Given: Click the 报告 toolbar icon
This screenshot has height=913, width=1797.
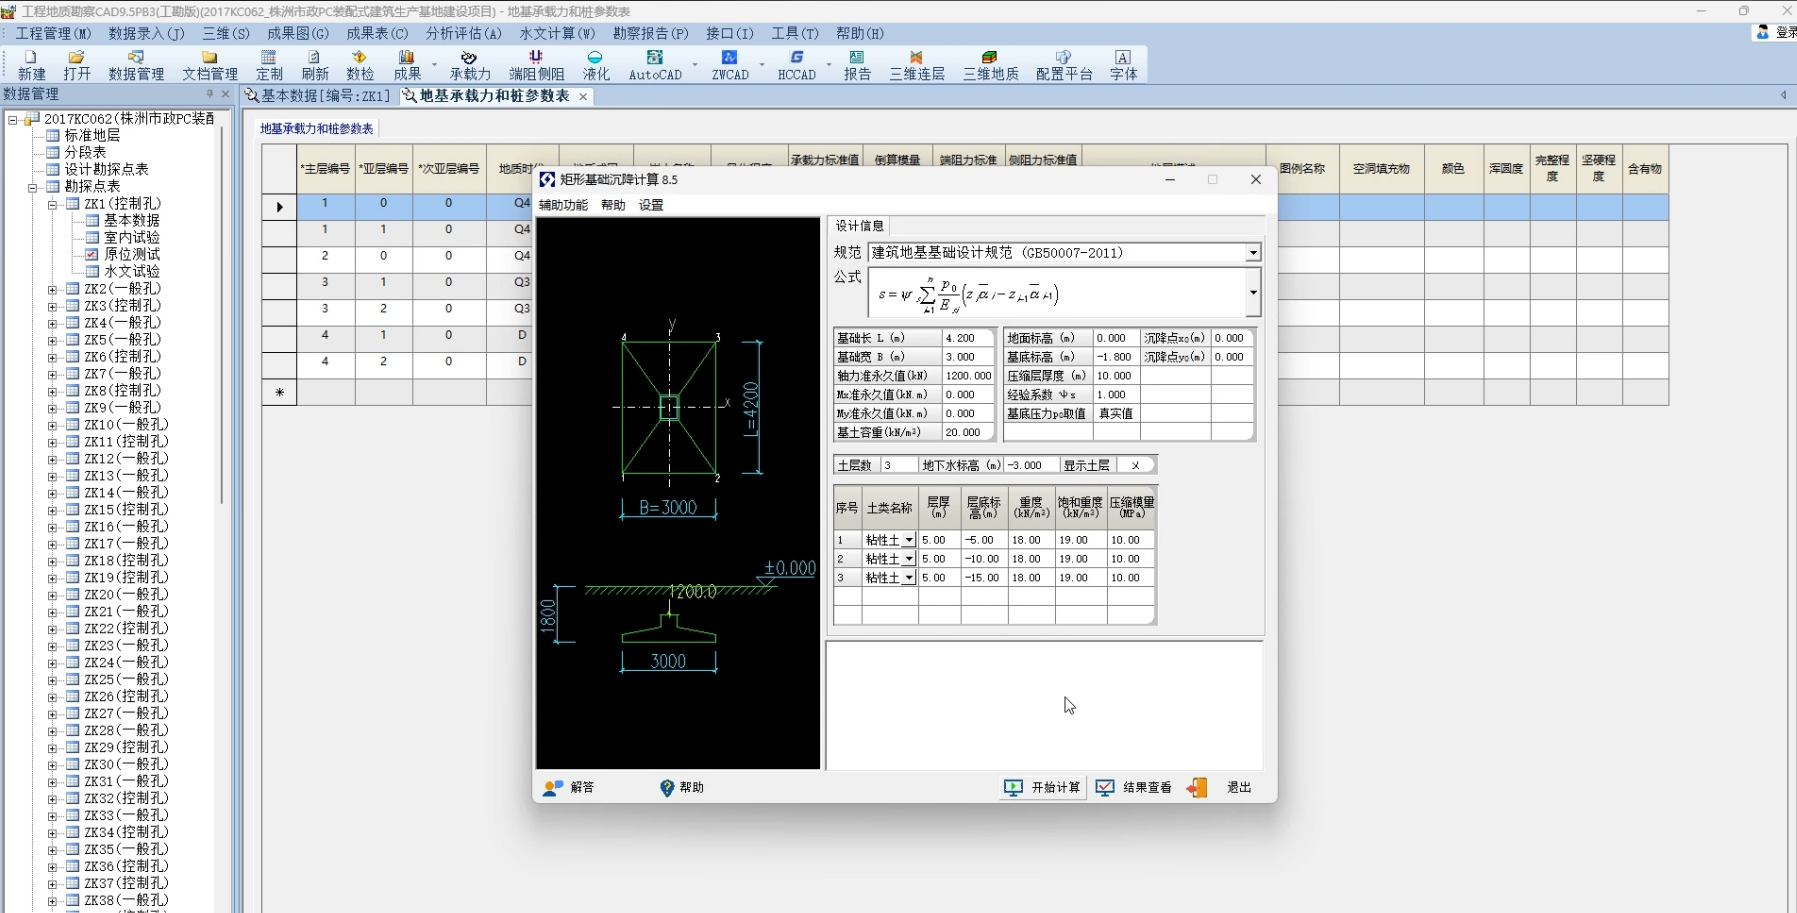Looking at the screenshot, I should (857, 64).
